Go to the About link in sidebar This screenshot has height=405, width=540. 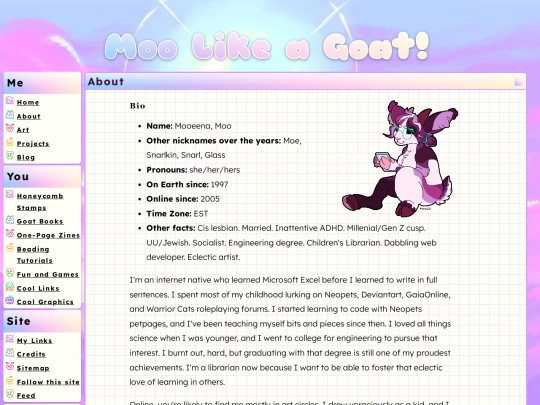point(29,116)
